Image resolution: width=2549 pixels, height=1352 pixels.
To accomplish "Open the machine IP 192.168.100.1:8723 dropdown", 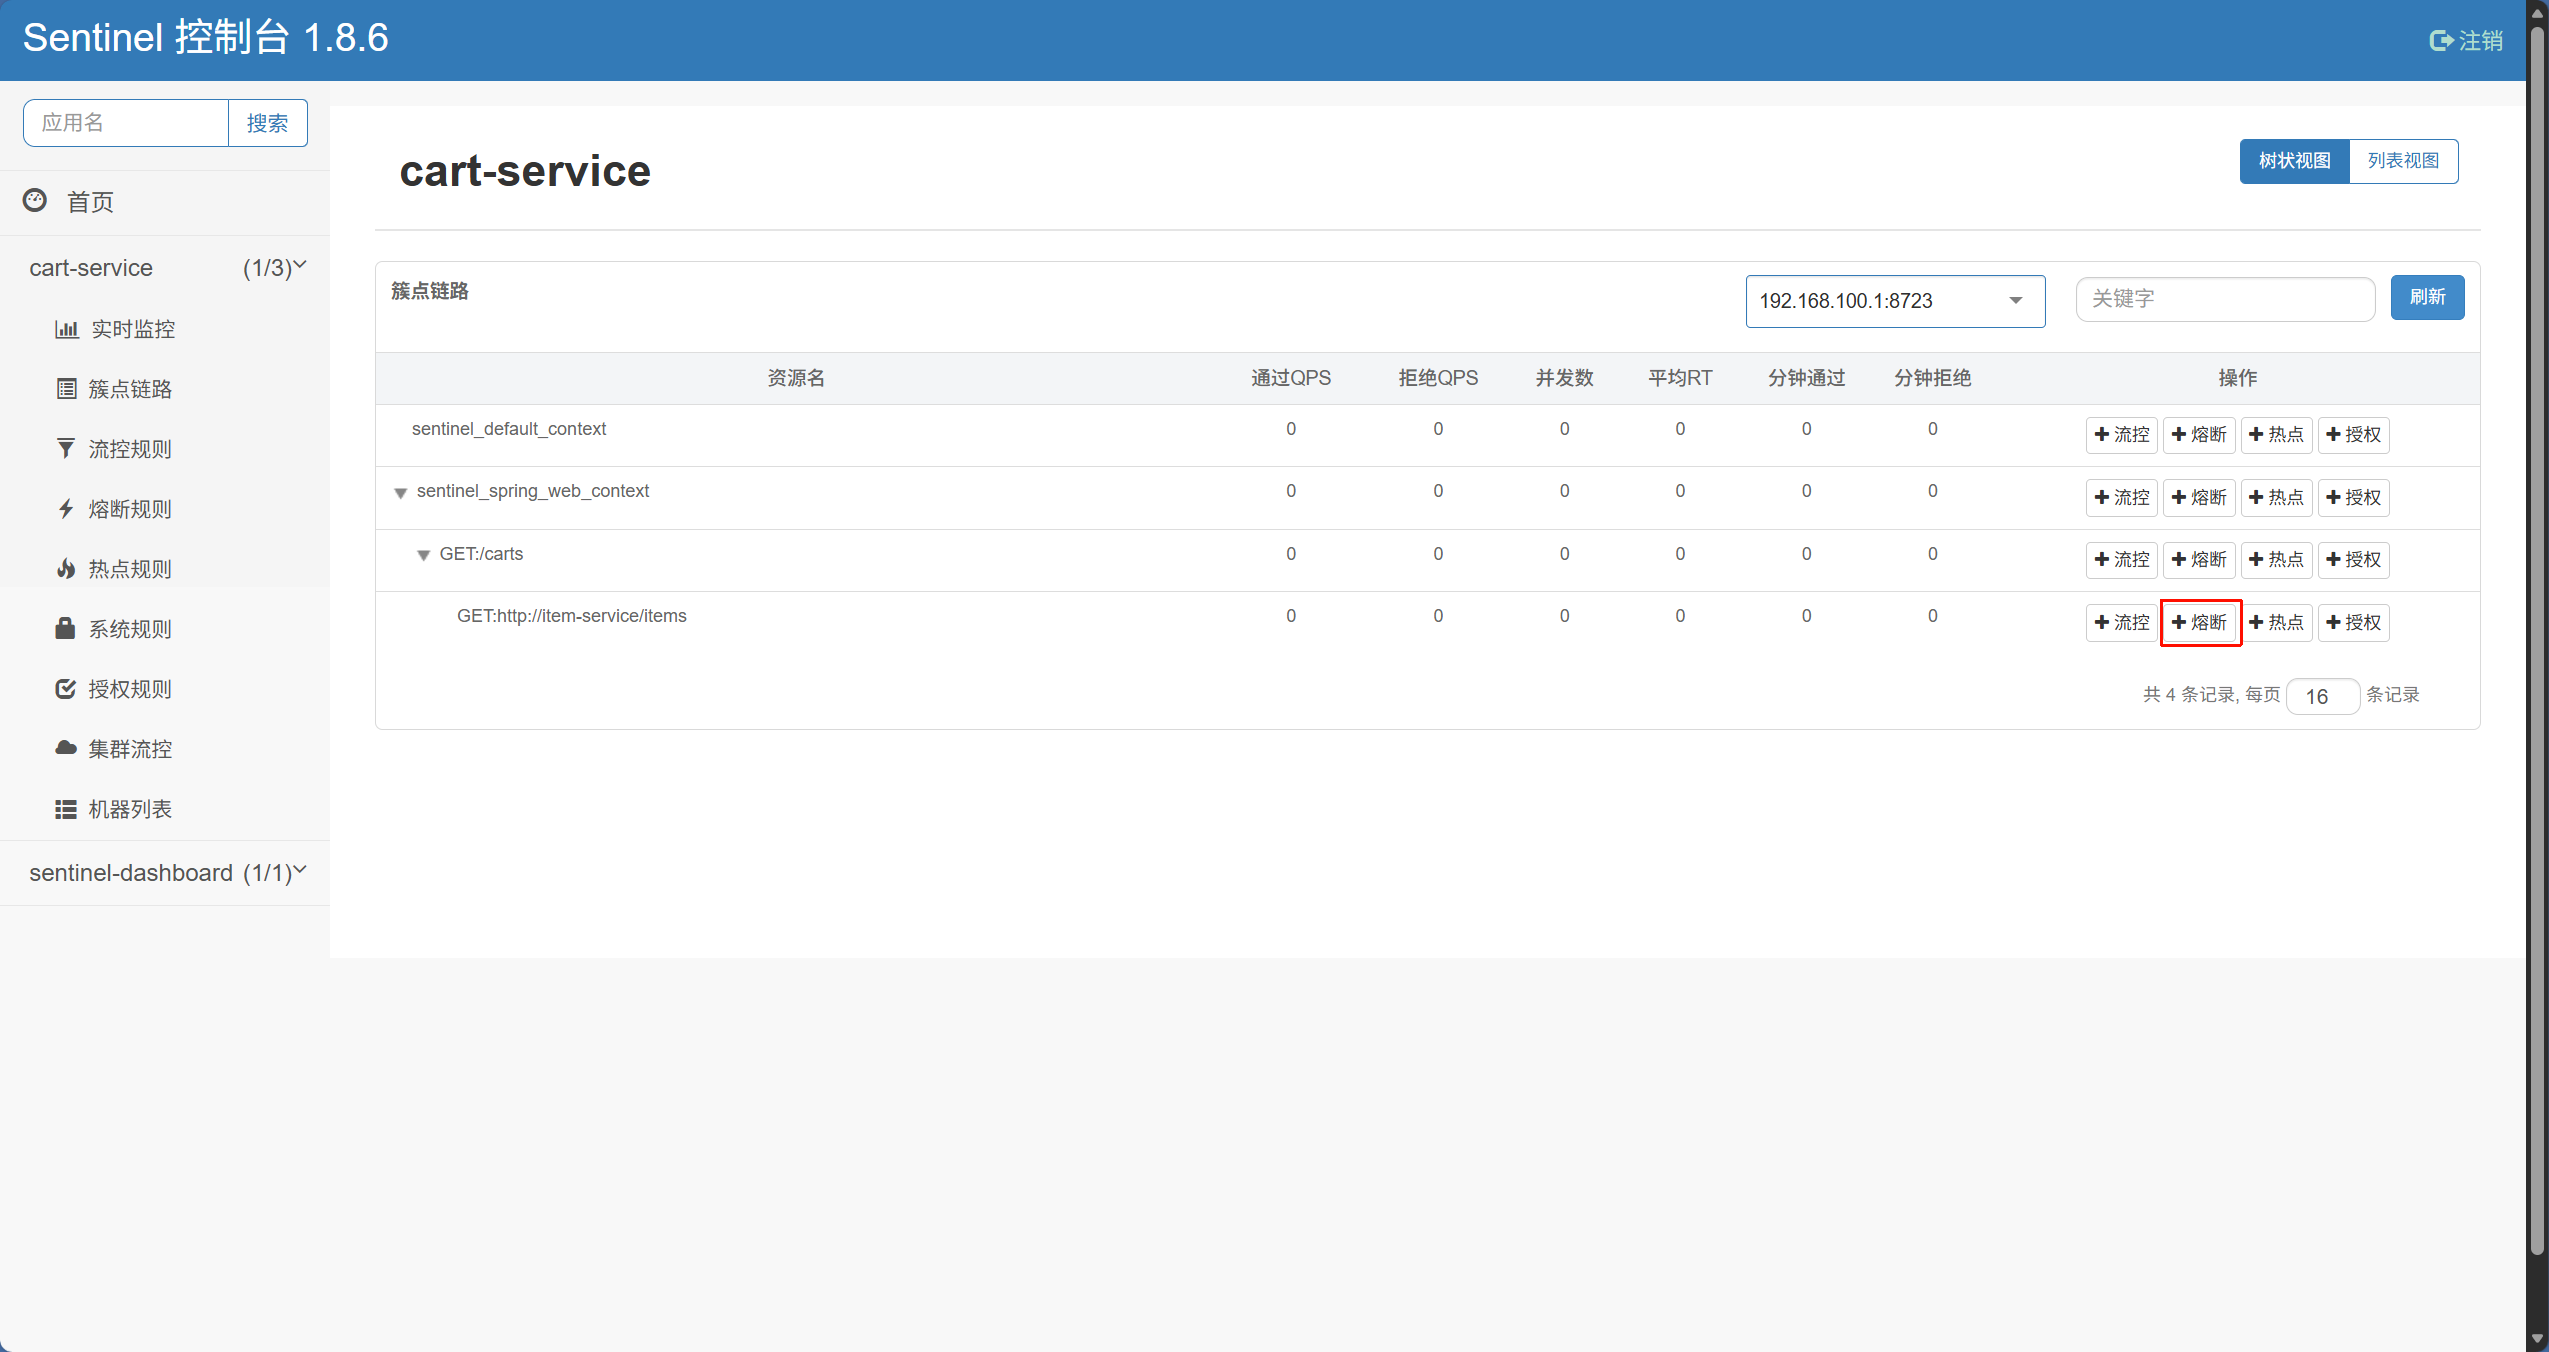I will [1894, 301].
